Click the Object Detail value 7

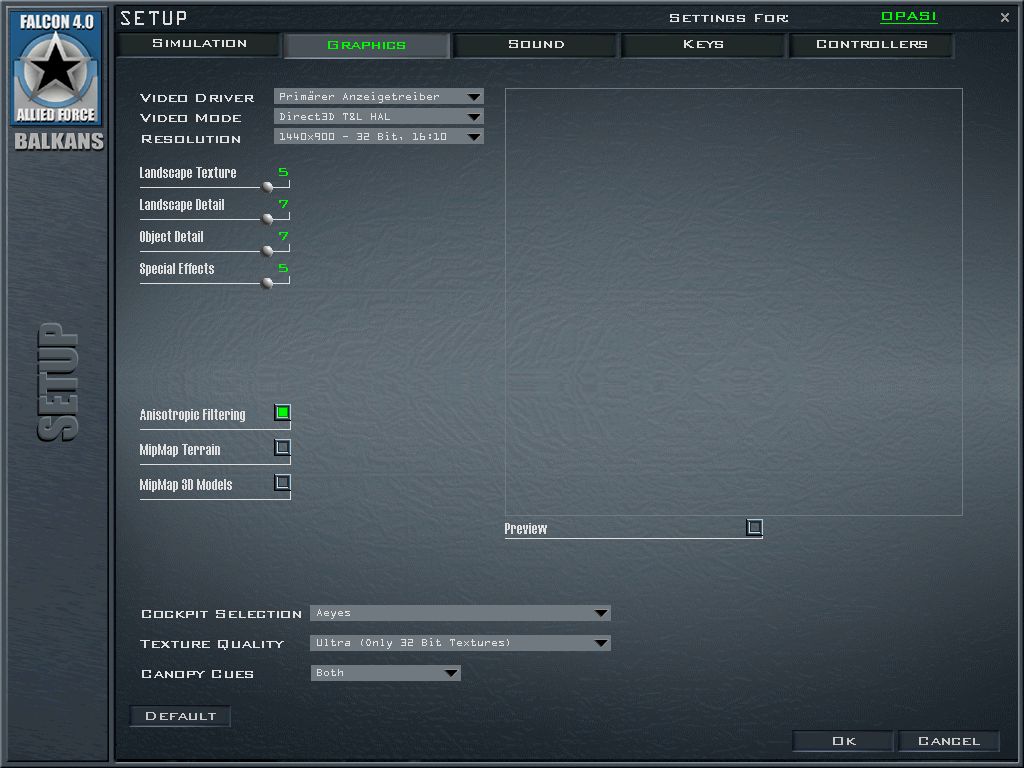[x=283, y=236]
